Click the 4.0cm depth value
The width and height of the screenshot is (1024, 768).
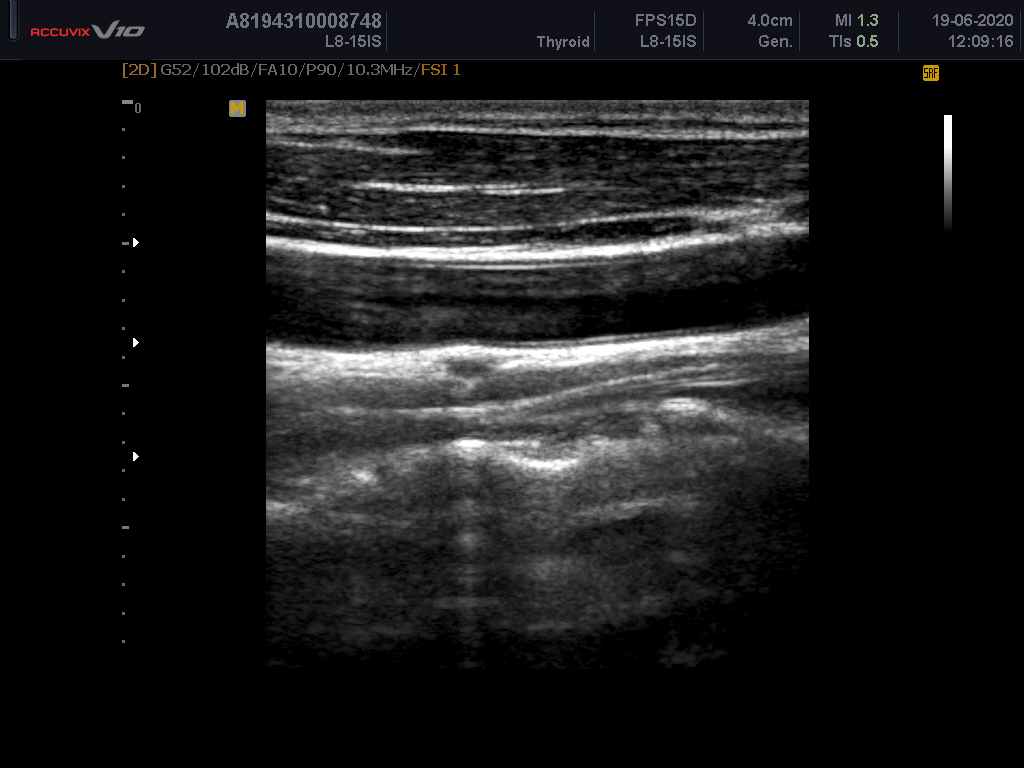[769, 21]
